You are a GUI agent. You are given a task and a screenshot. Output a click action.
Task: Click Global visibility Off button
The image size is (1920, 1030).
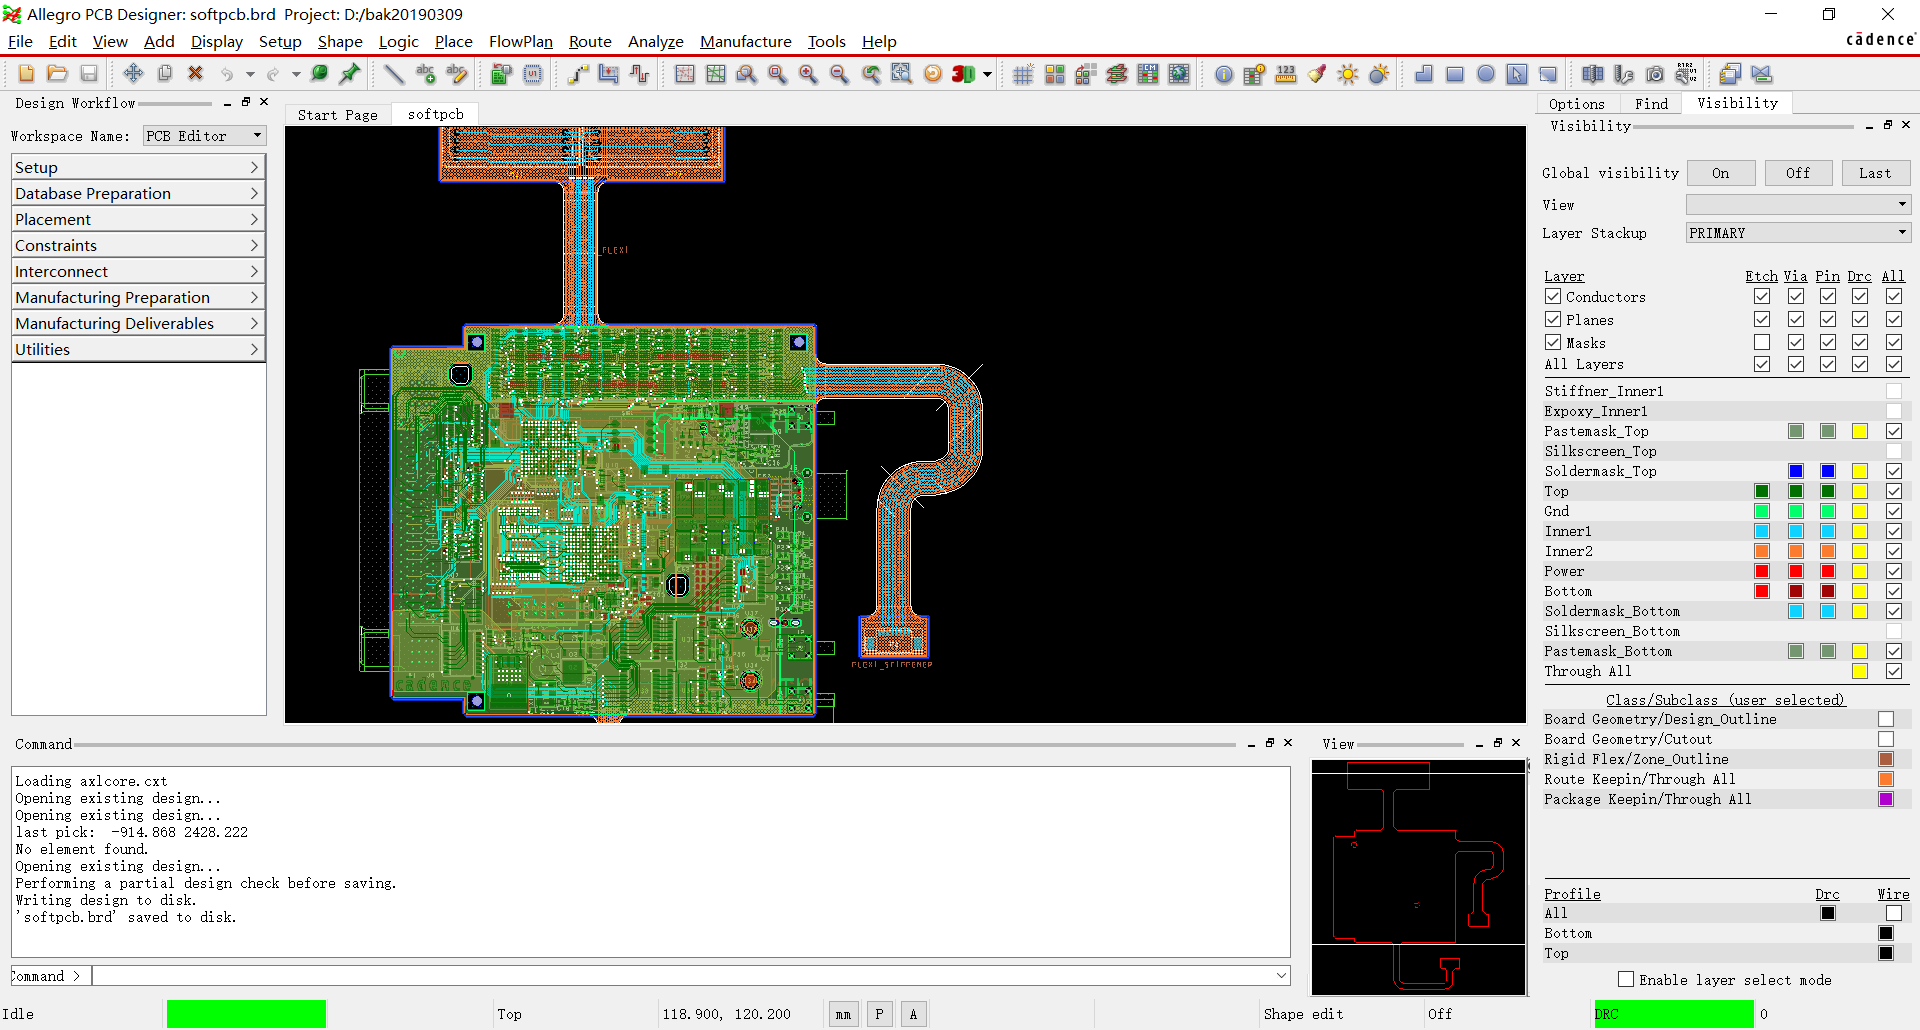click(1798, 173)
